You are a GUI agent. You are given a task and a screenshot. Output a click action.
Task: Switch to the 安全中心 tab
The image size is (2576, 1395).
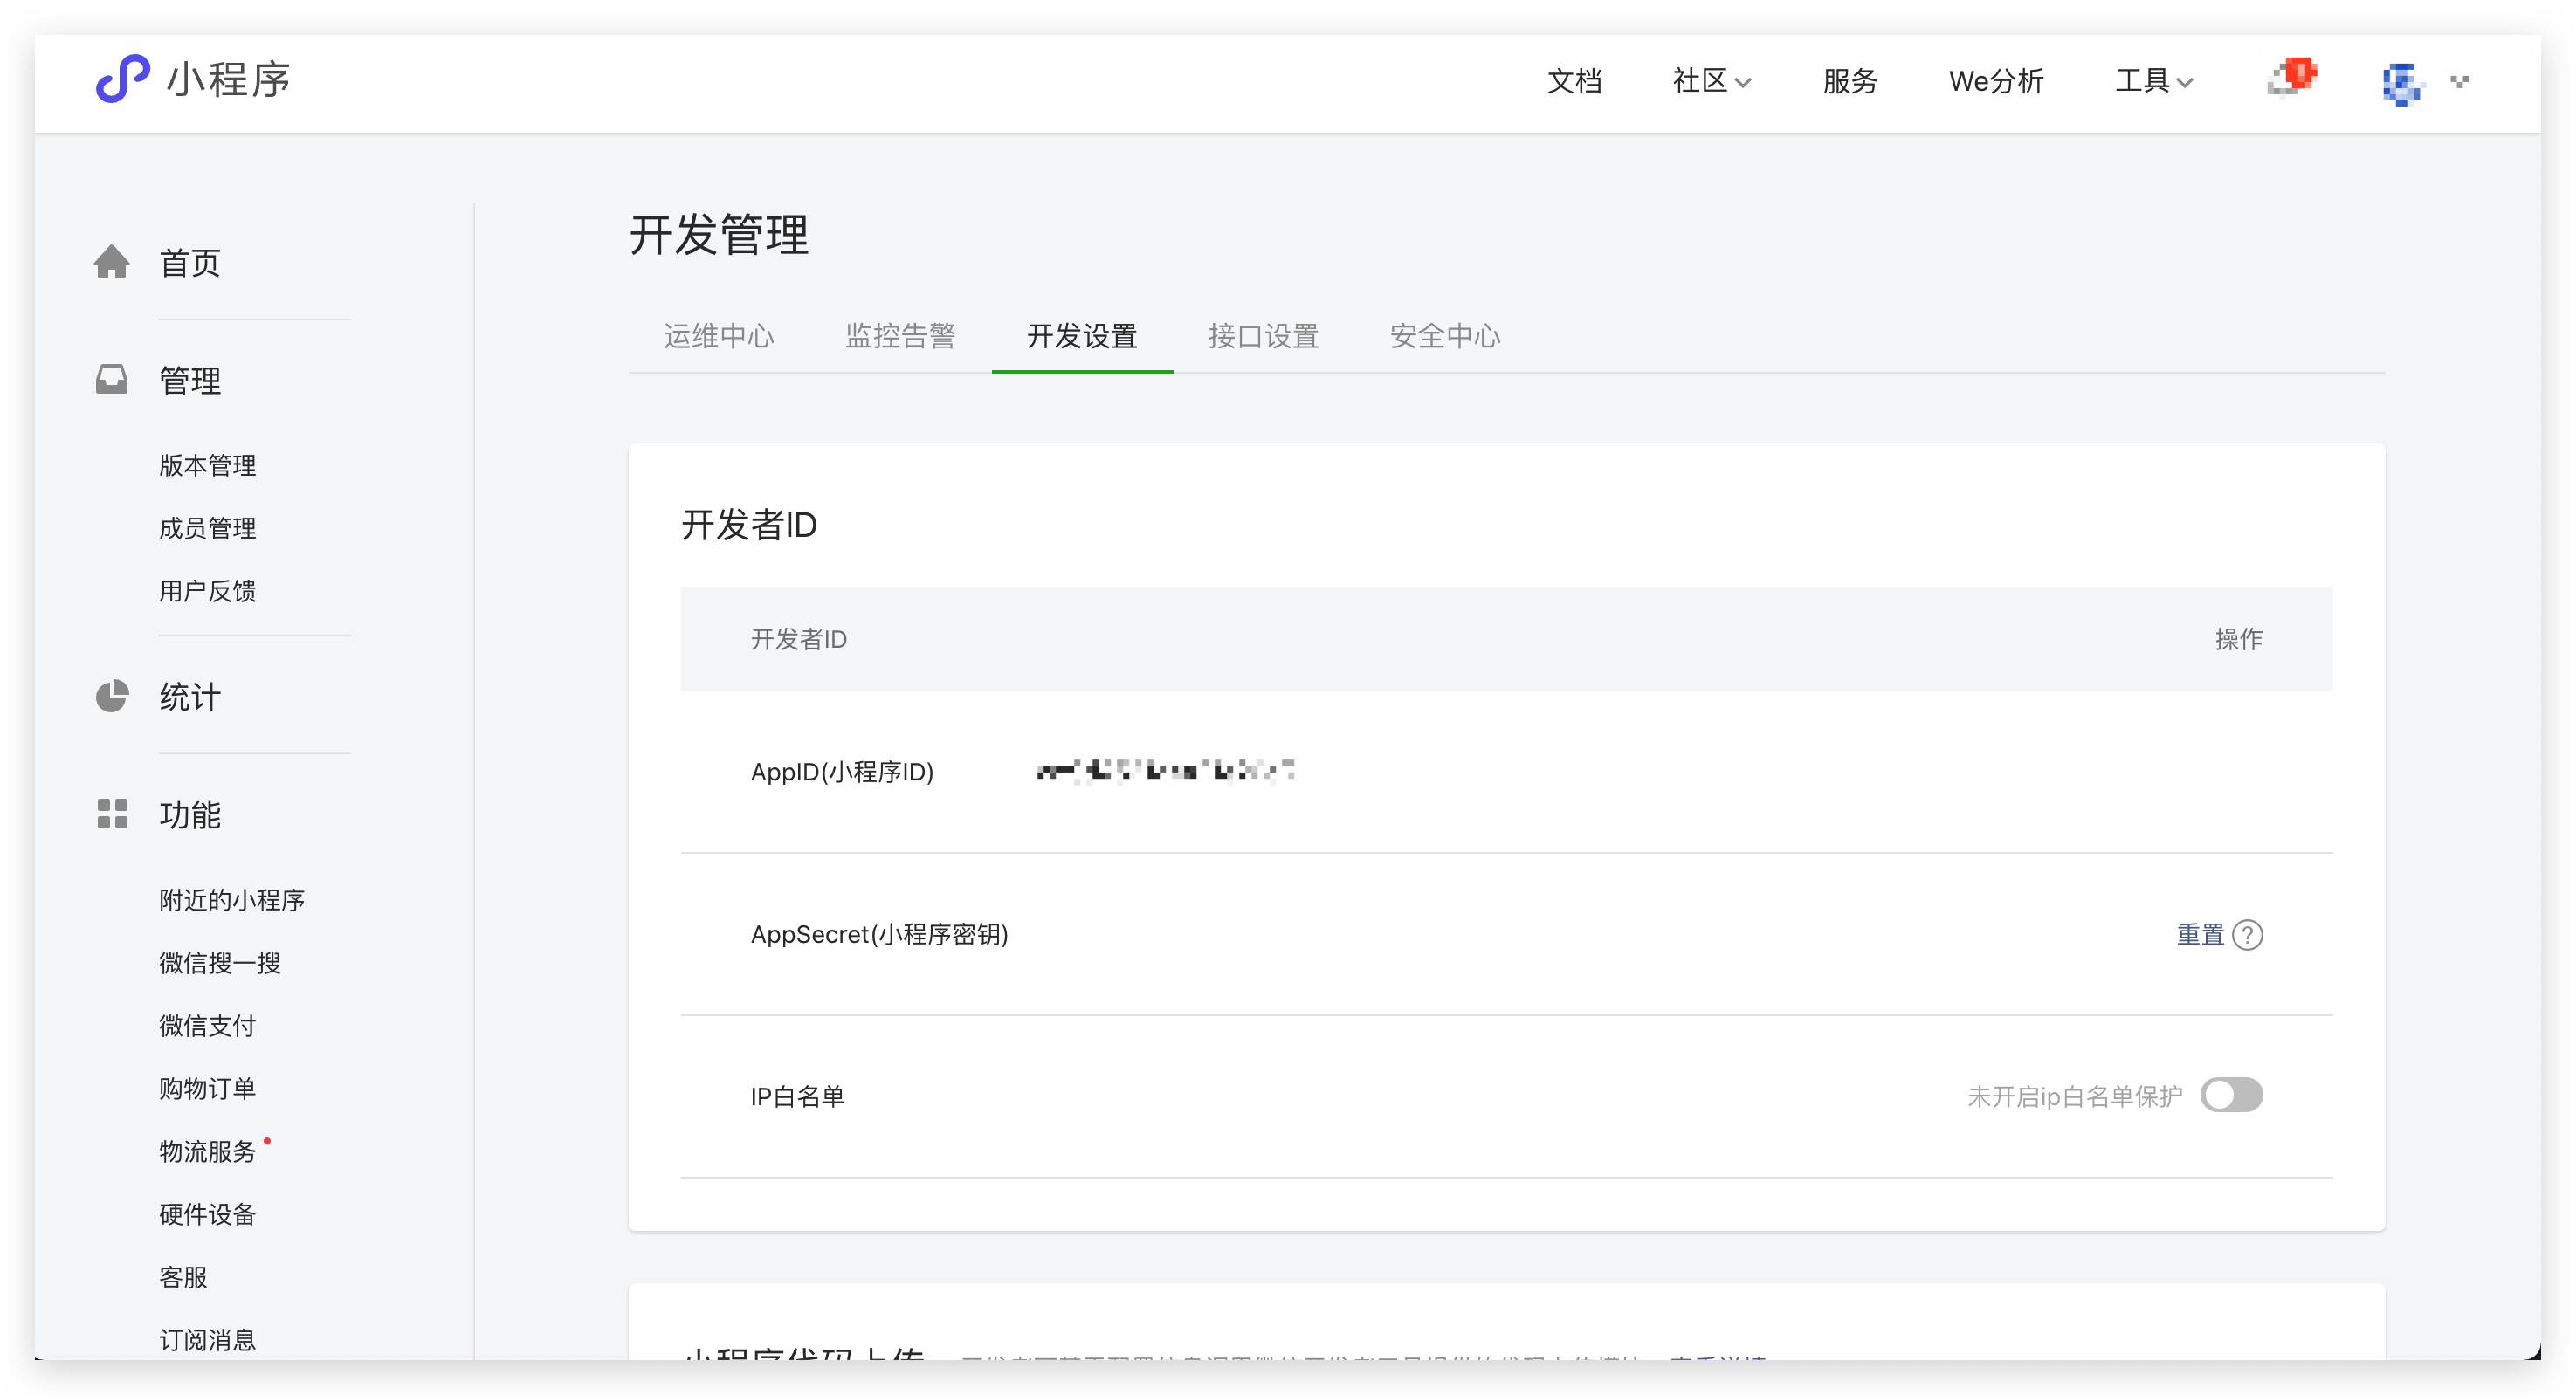pyautogui.click(x=1444, y=336)
